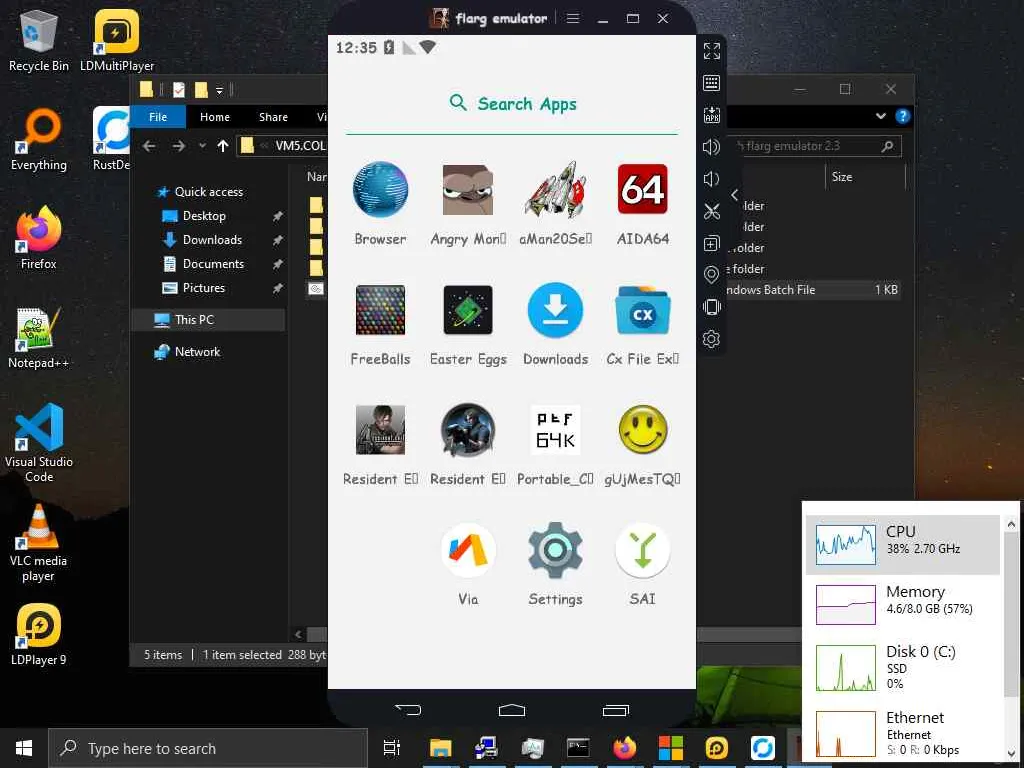Open the FreeBalls game
Screen dimensions: 1024x768
coord(380,310)
